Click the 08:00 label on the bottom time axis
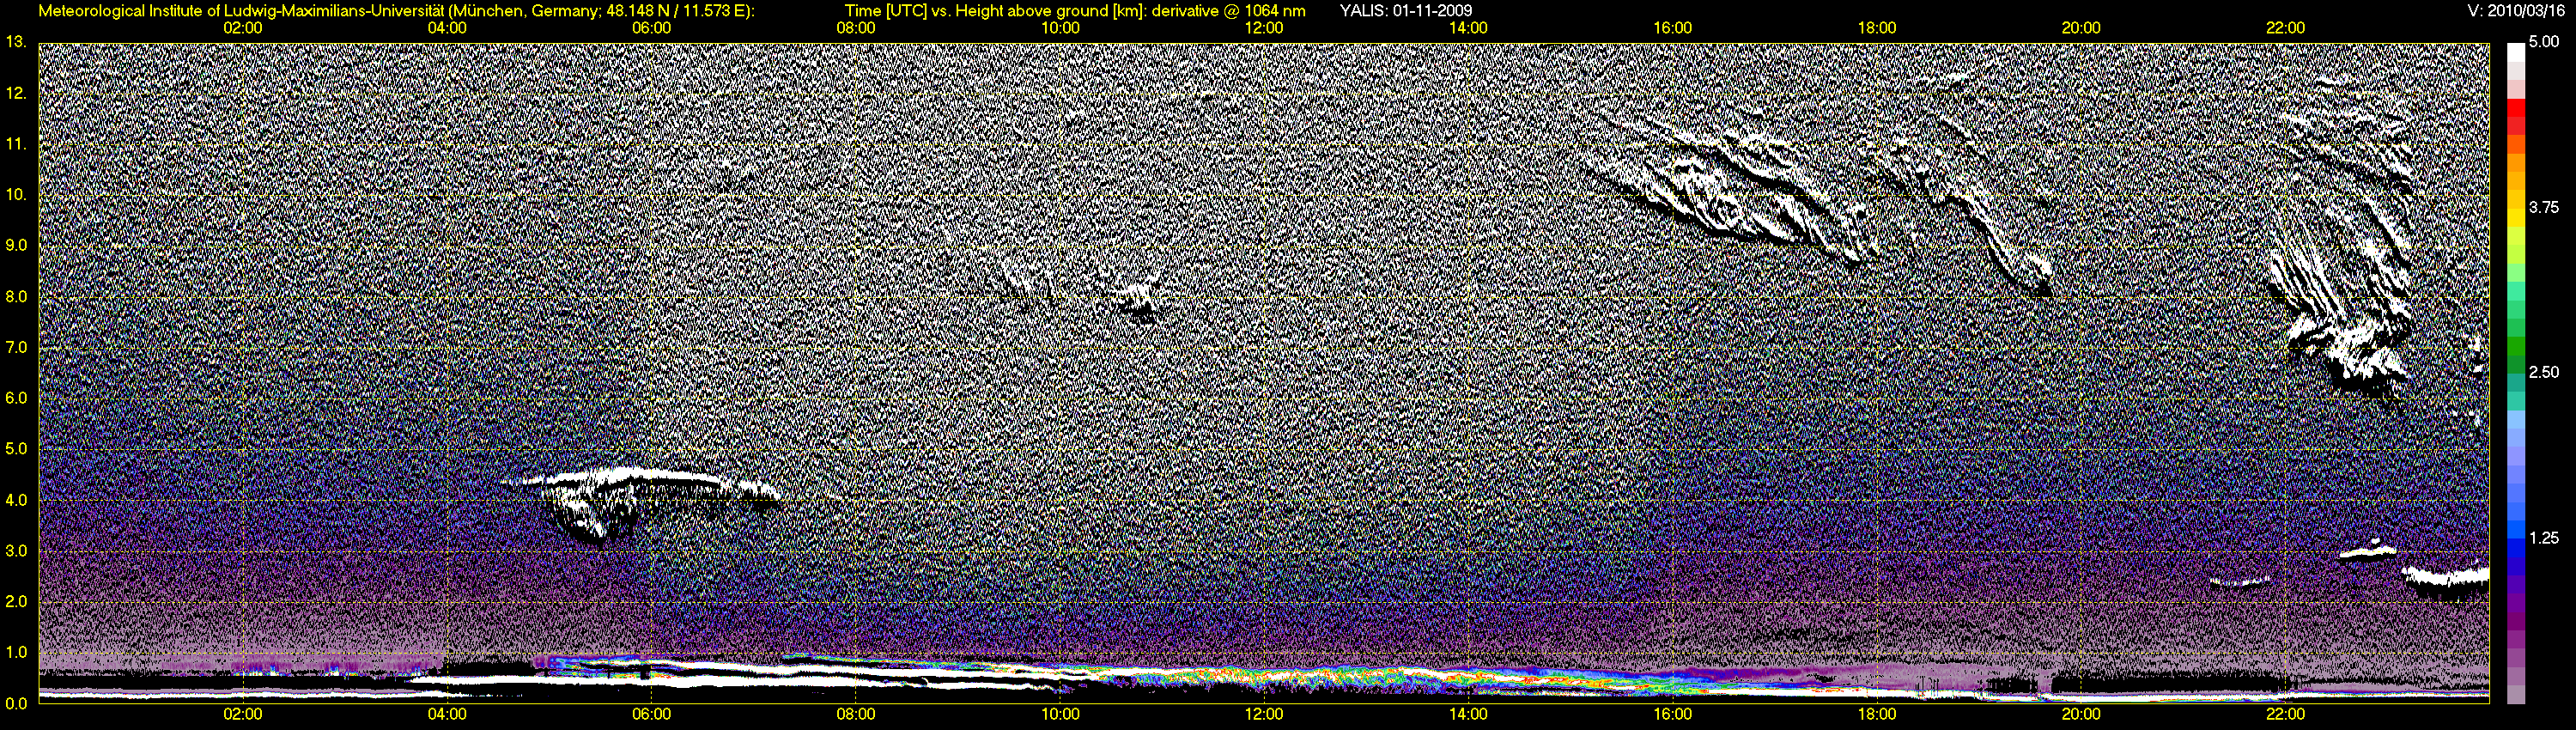 coord(856,714)
